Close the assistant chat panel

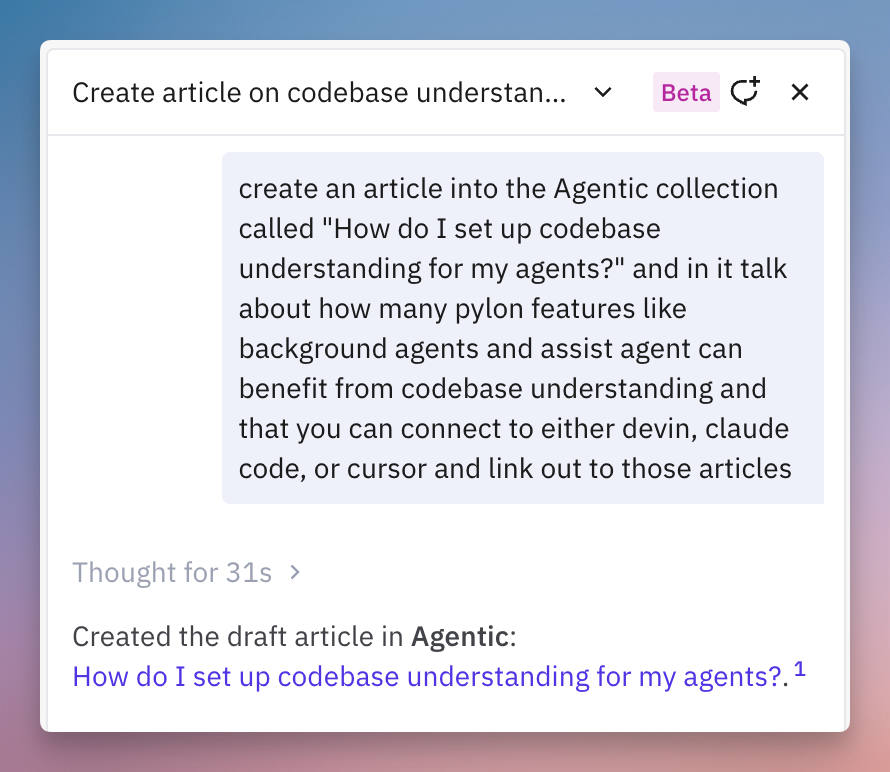(x=800, y=92)
